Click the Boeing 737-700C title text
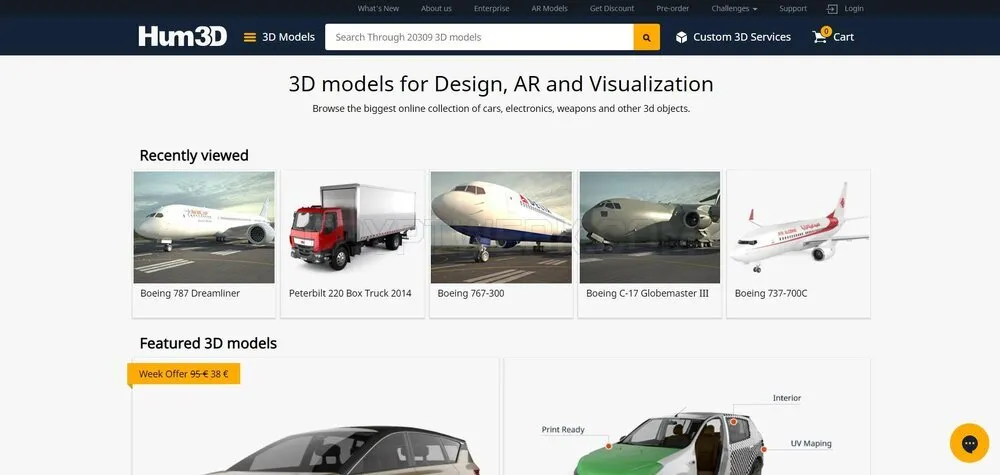Viewport: 1000px width, 475px height. [x=771, y=293]
